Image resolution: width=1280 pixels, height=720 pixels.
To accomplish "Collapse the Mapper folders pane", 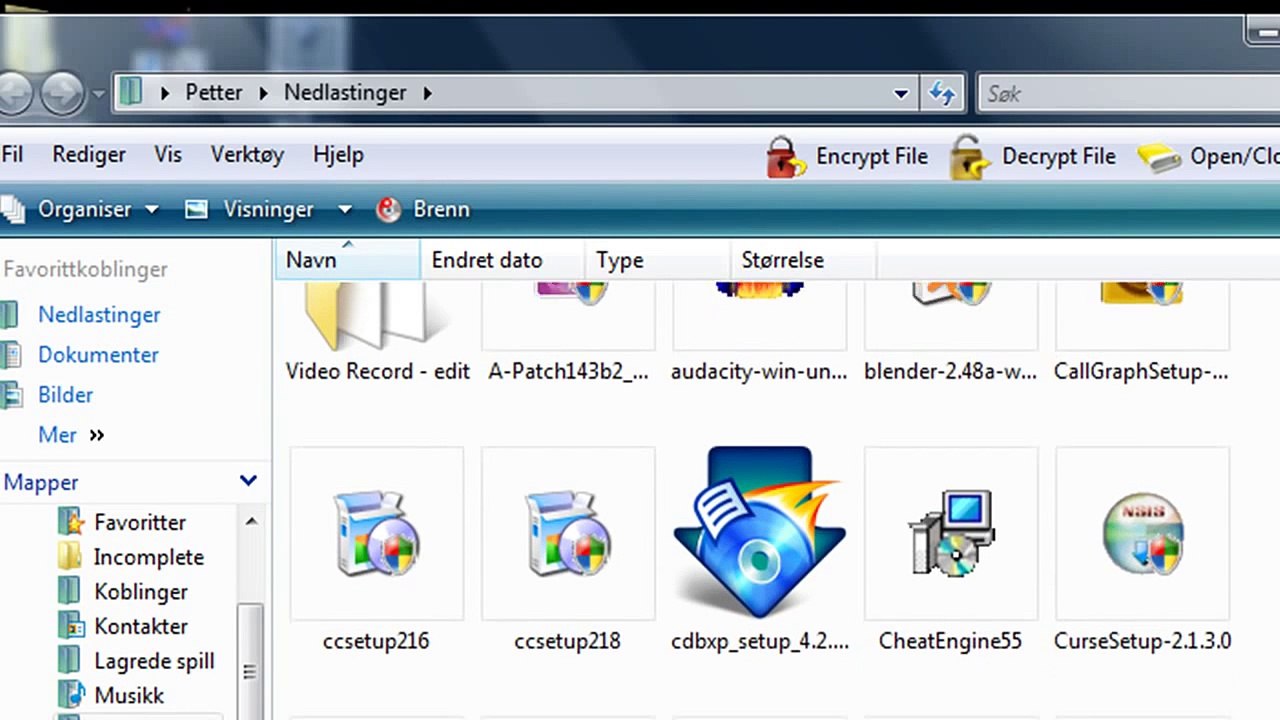I will 248,482.
